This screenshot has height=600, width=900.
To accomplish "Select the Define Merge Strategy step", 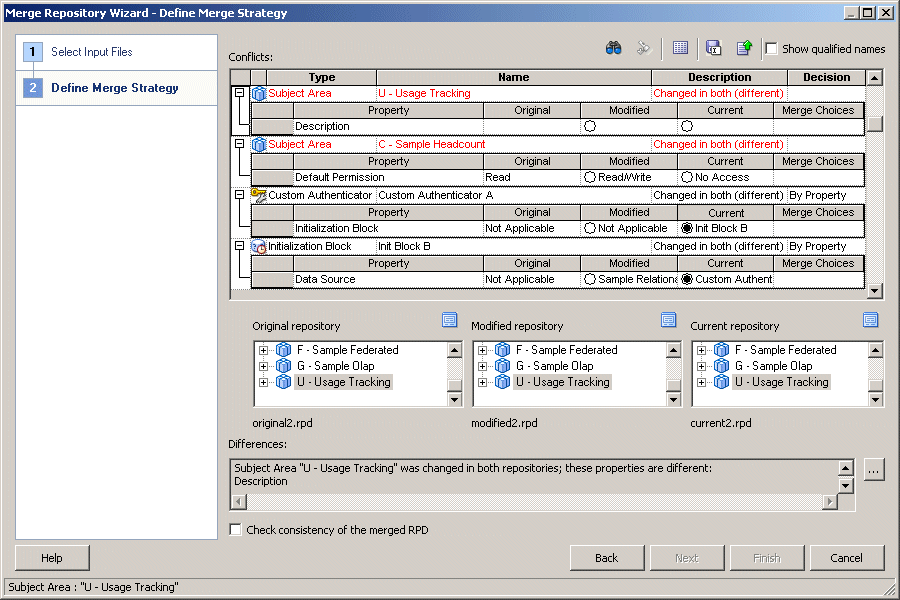I will tap(114, 88).
